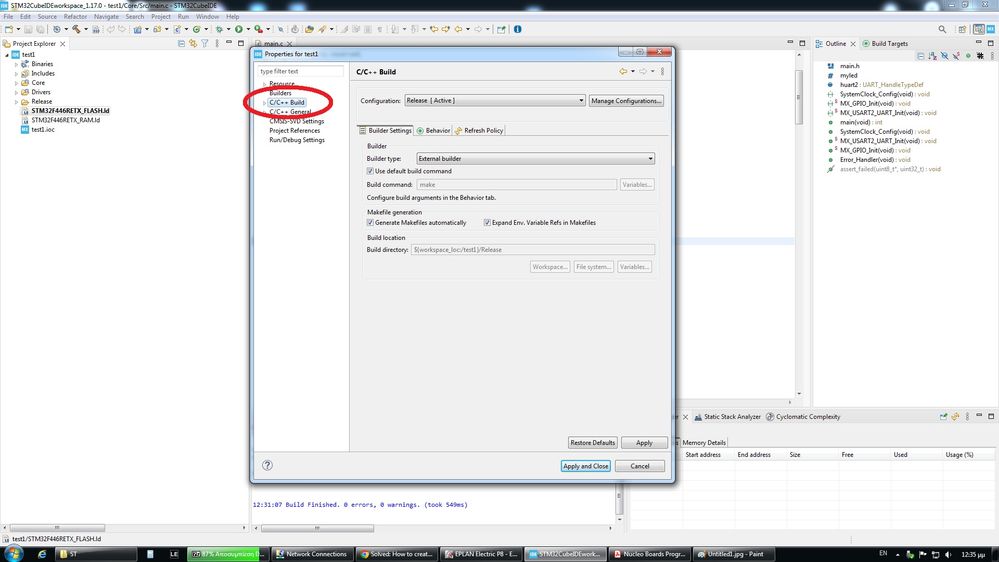Viewport: 999px width, 562px height.
Task: Open the Builder type dropdown showing External builder
Action: coord(535,158)
